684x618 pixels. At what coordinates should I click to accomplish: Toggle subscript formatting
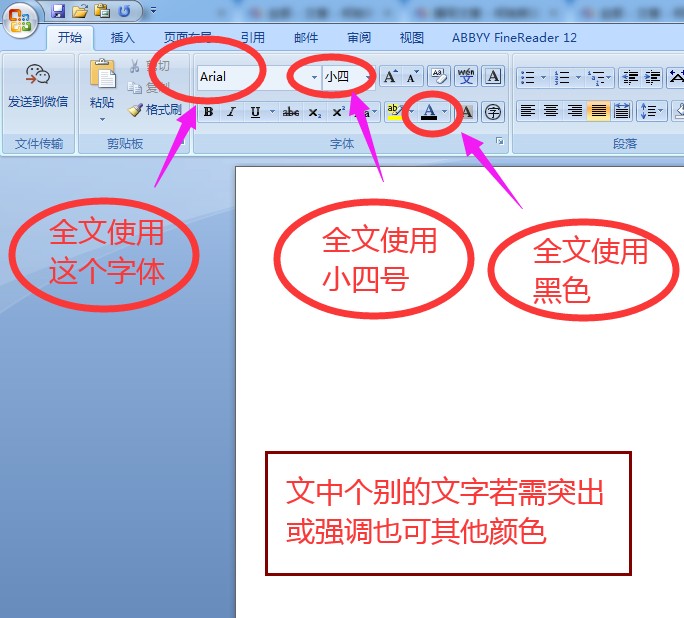(315, 113)
